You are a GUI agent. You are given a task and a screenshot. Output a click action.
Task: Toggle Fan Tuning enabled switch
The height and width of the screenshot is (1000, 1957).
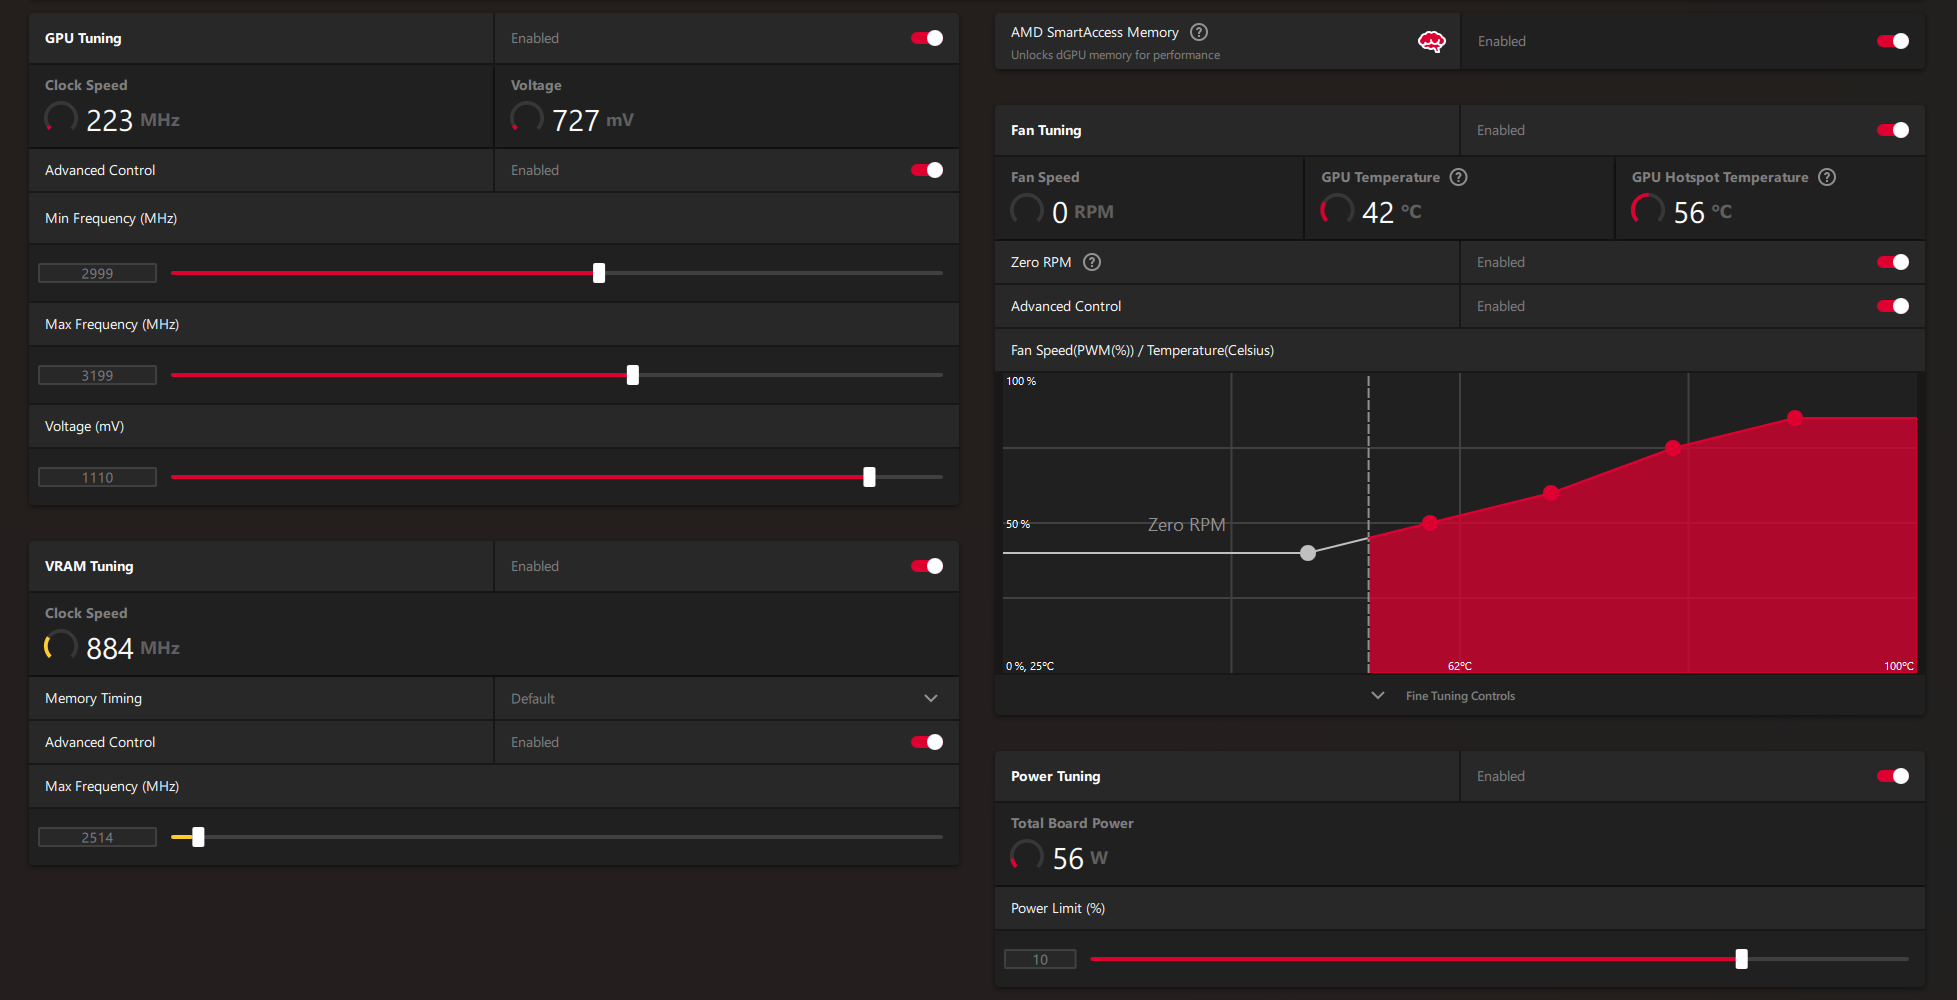click(x=1893, y=130)
